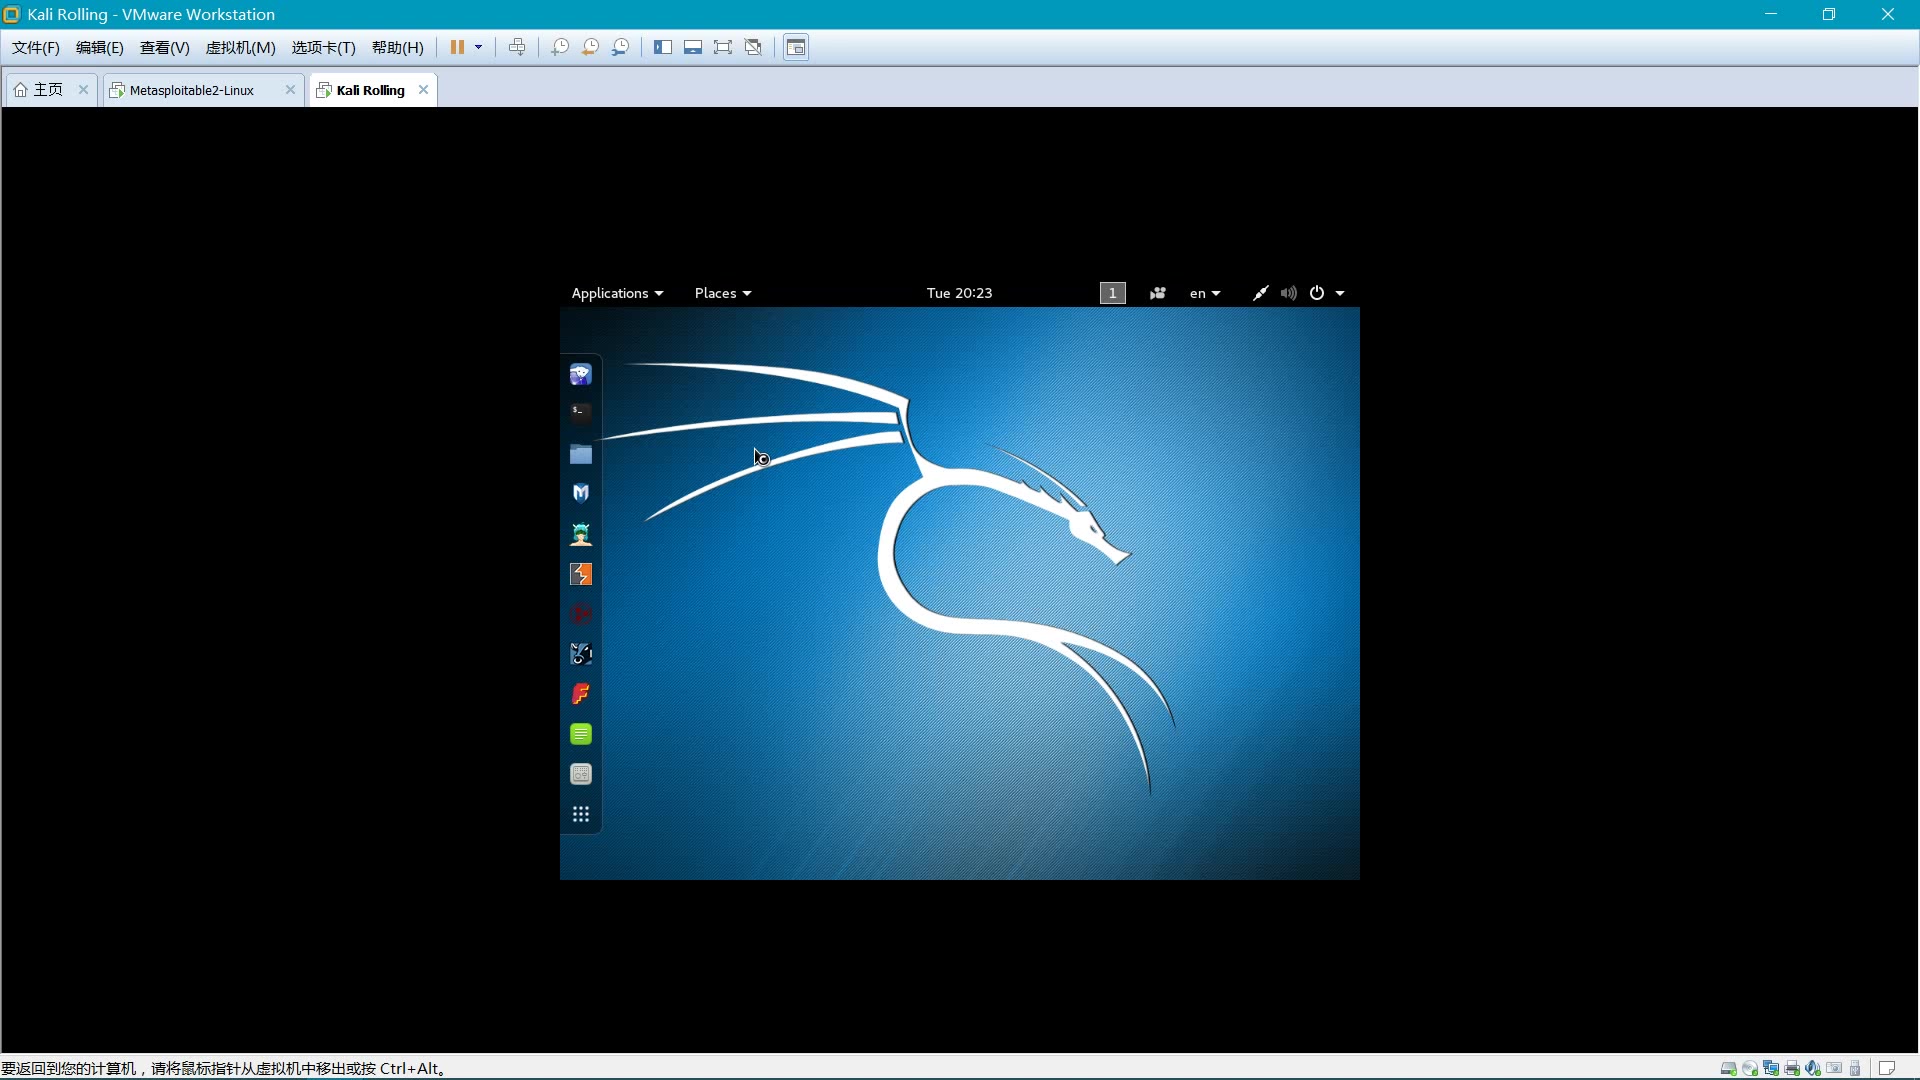The image size is (1920, 1080).
Task: Enter full screen mode from toolbar
Action: click(723, 47)
